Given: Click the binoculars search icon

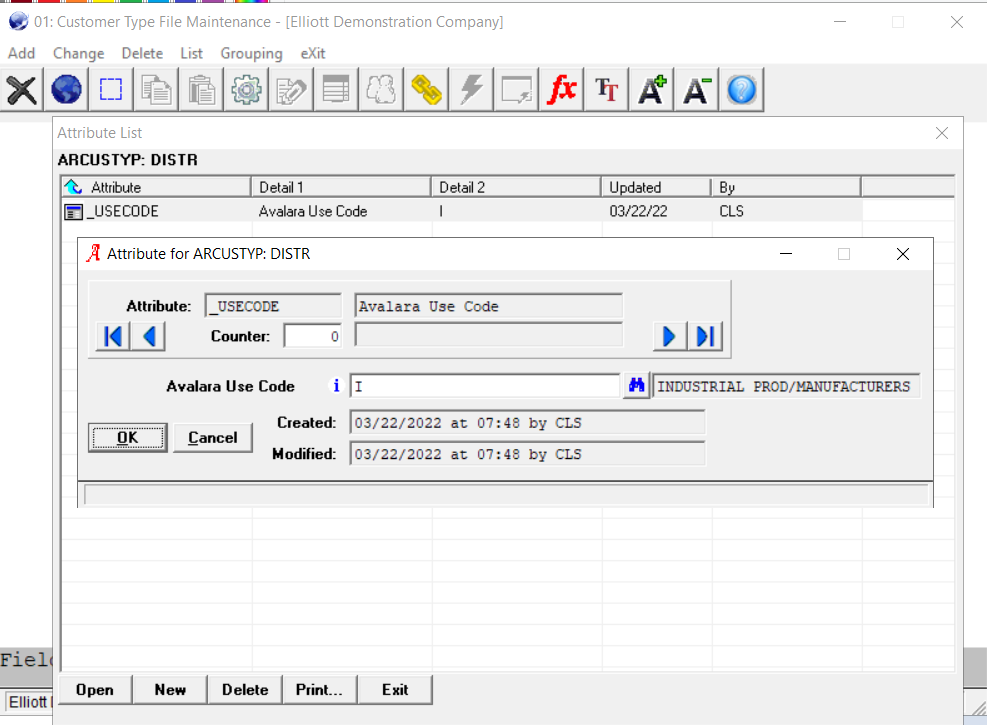Looking at the screenshot, I should (636, 385).
